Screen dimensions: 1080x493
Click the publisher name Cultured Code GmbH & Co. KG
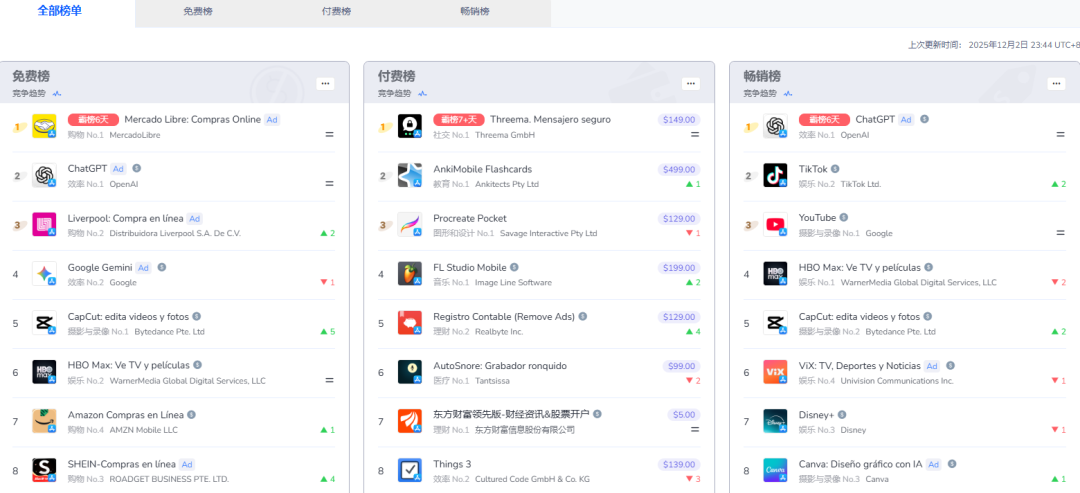pos(532,479)
